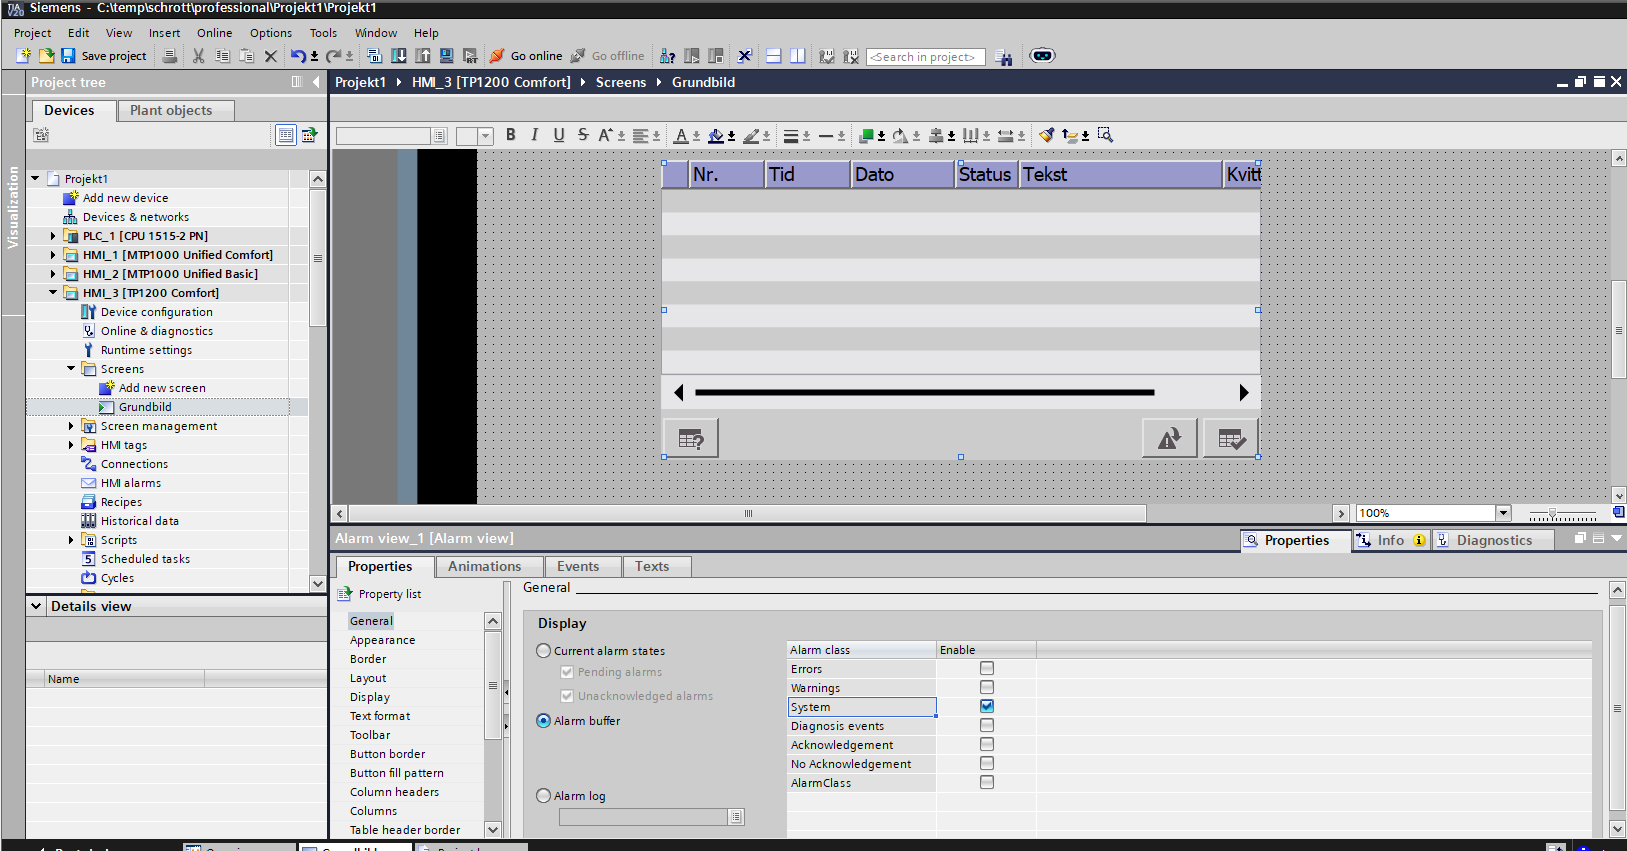The height and width of the screenshot is (851, 1627).
Task: Select the Alarm log radio button
Action: click(544, 796)
